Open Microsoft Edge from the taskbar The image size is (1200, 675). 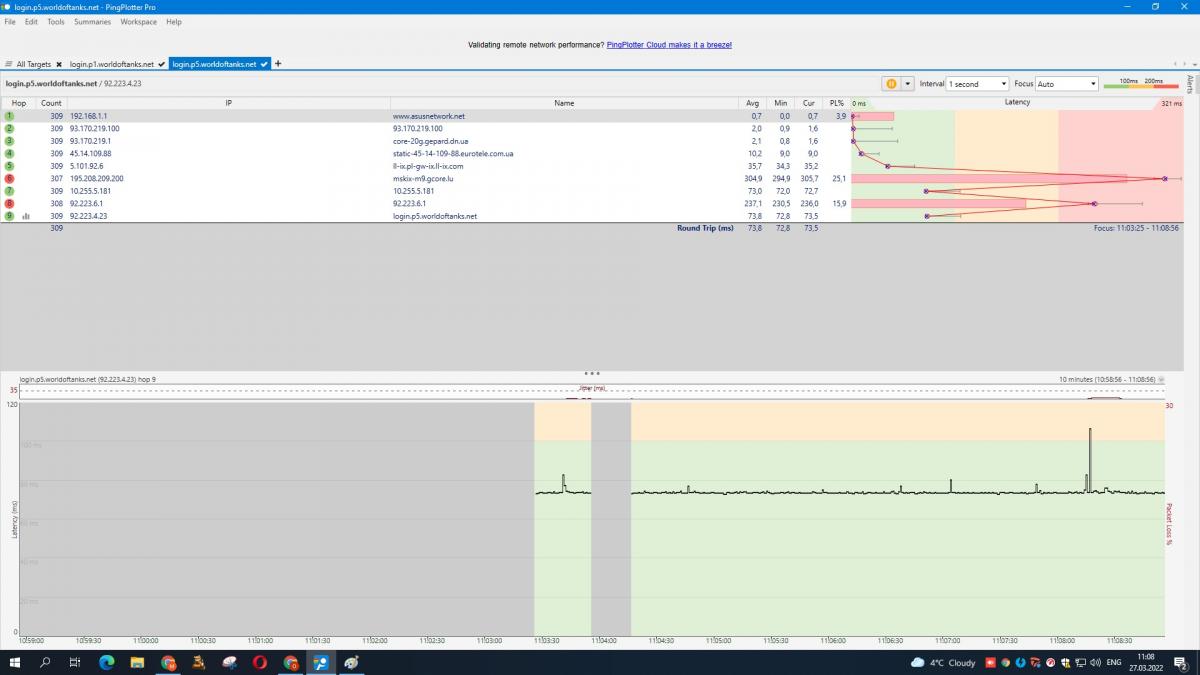point(106,662)
